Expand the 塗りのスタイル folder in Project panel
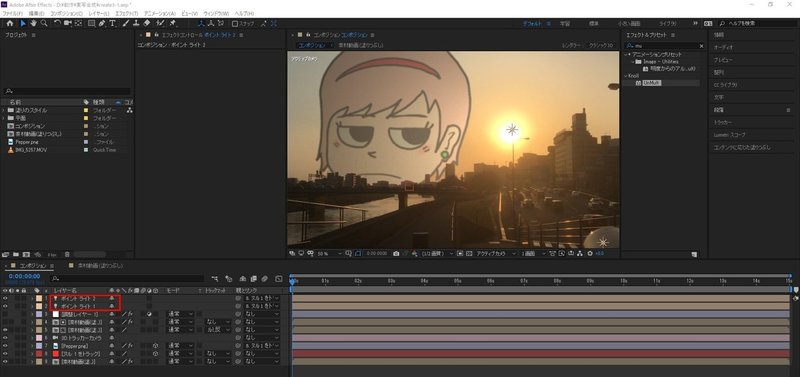The width and height of the screenshot is (800, 377). tap(4, 110)
